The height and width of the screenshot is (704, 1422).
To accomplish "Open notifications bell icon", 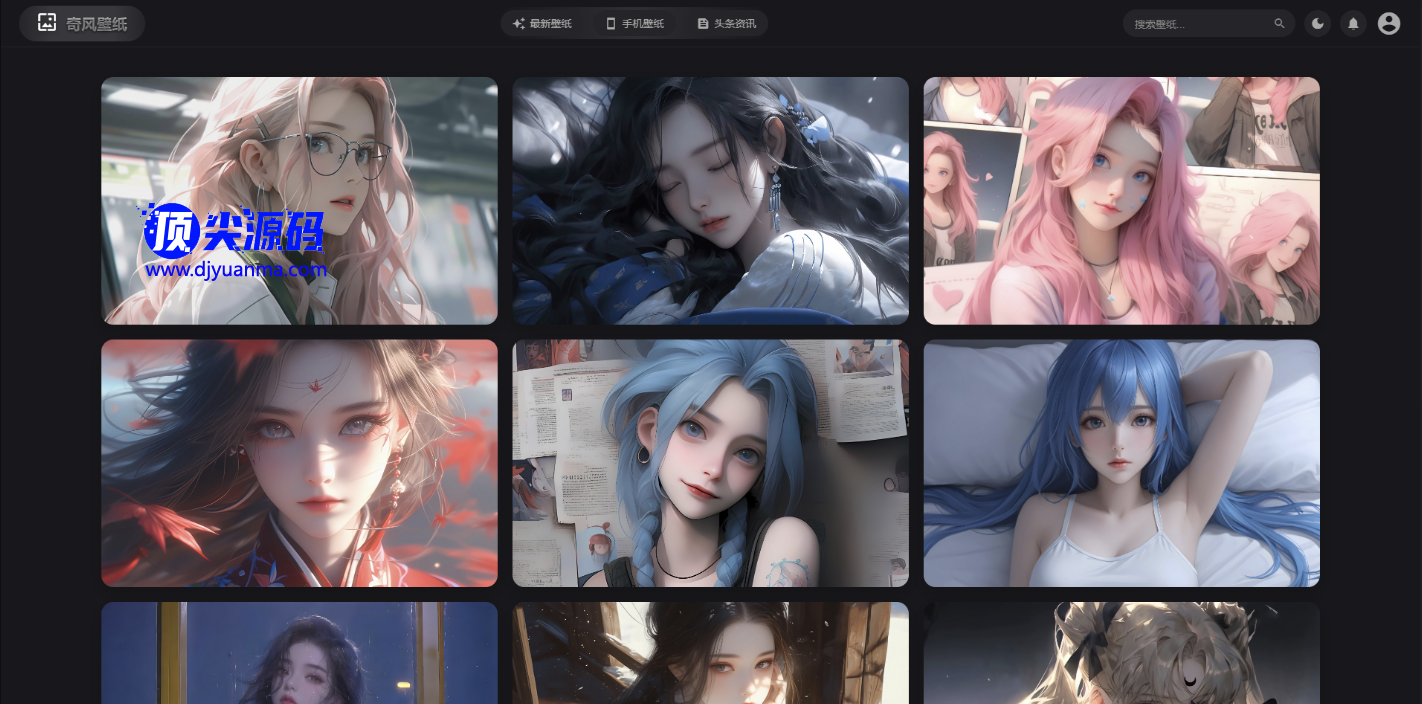I will click(1353, 23).
